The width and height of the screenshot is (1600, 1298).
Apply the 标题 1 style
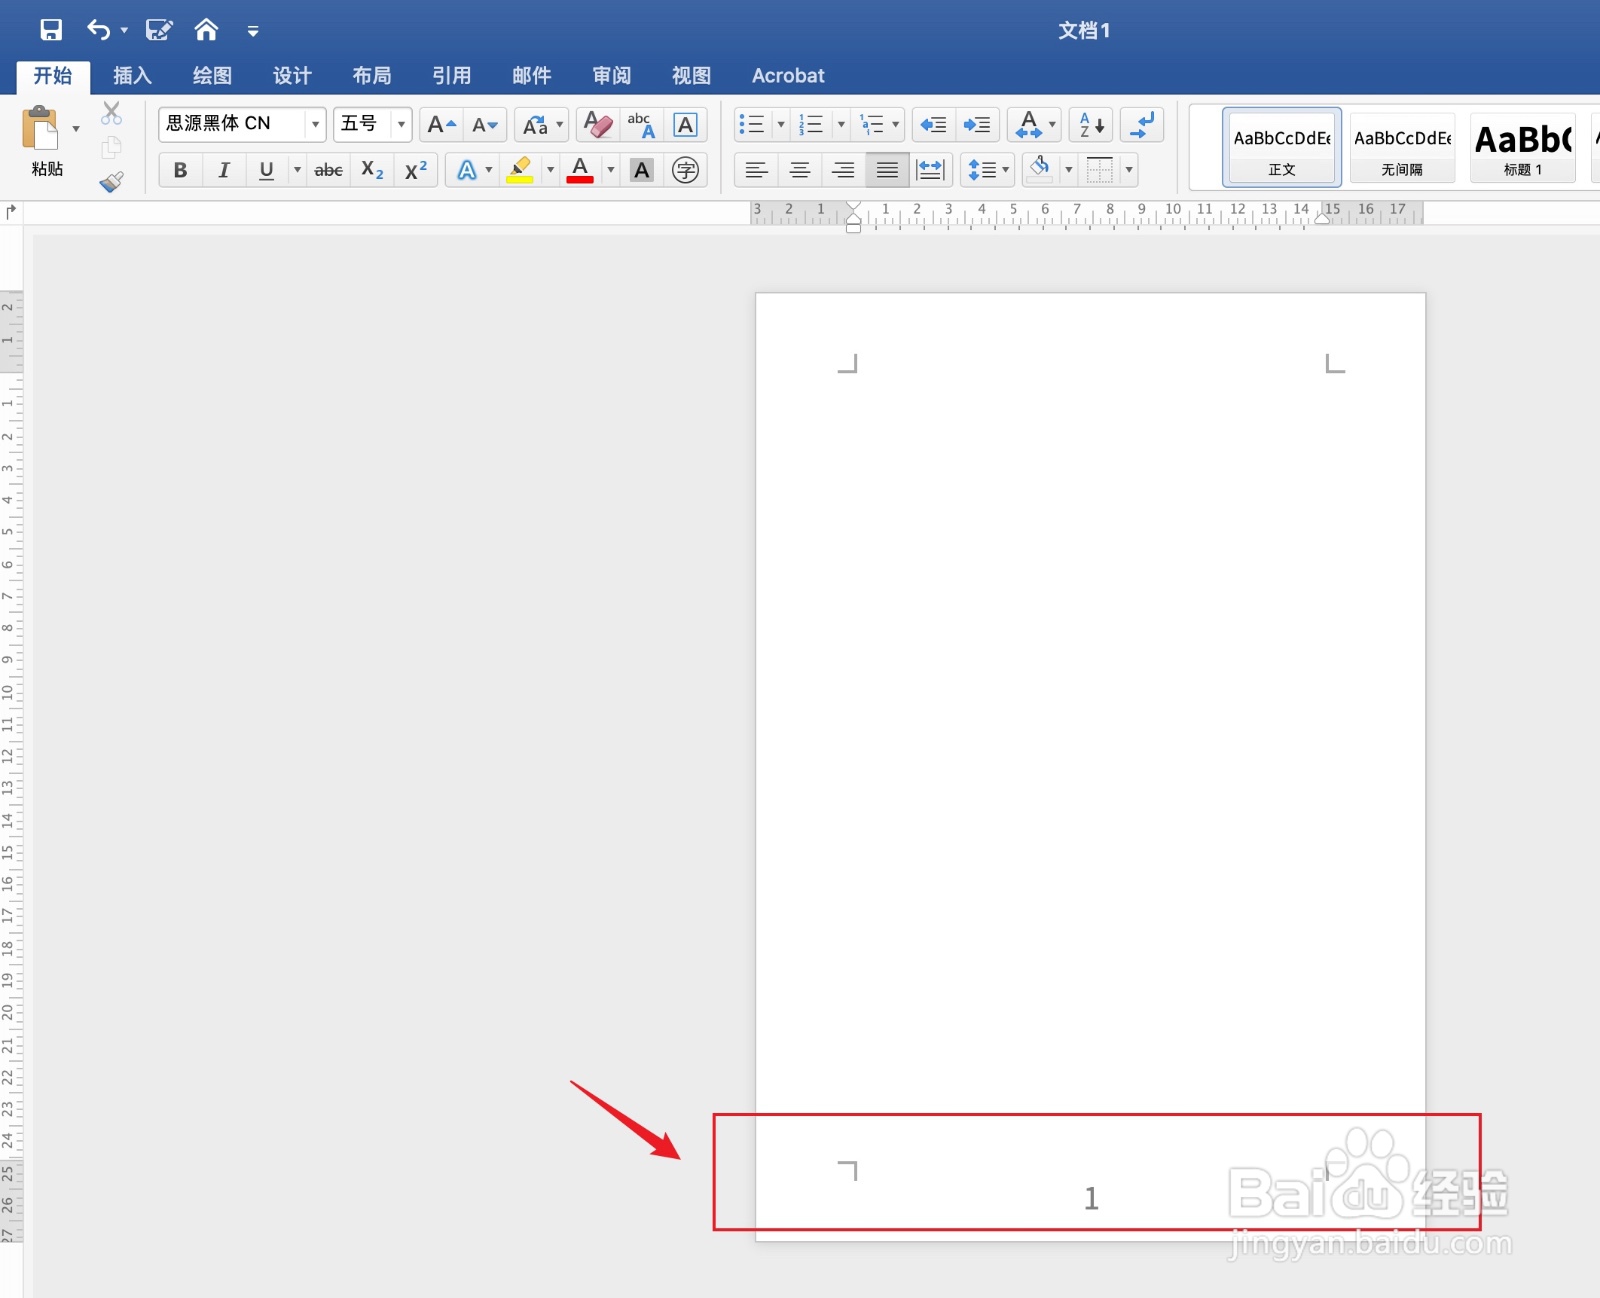[1523, 147]
